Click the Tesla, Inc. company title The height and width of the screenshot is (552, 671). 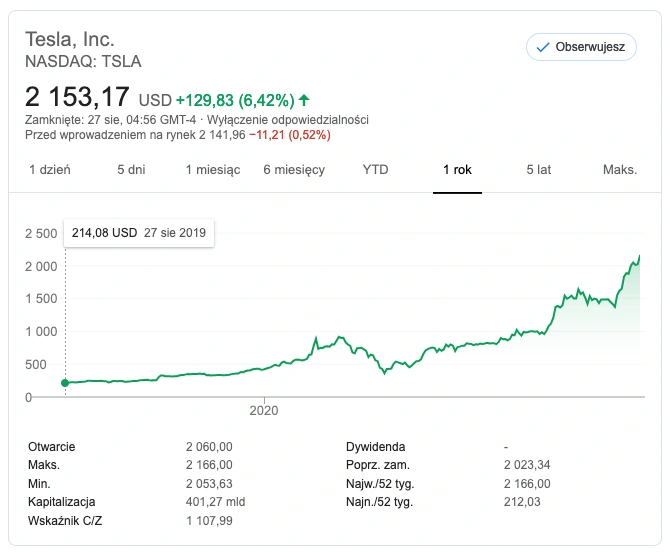click(x=70, y=39)
